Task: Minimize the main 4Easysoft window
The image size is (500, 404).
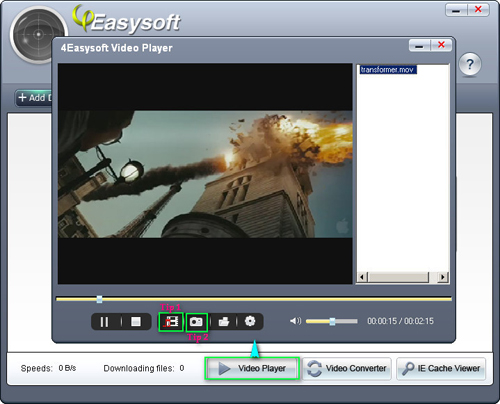Action: [x=456, y=10]
